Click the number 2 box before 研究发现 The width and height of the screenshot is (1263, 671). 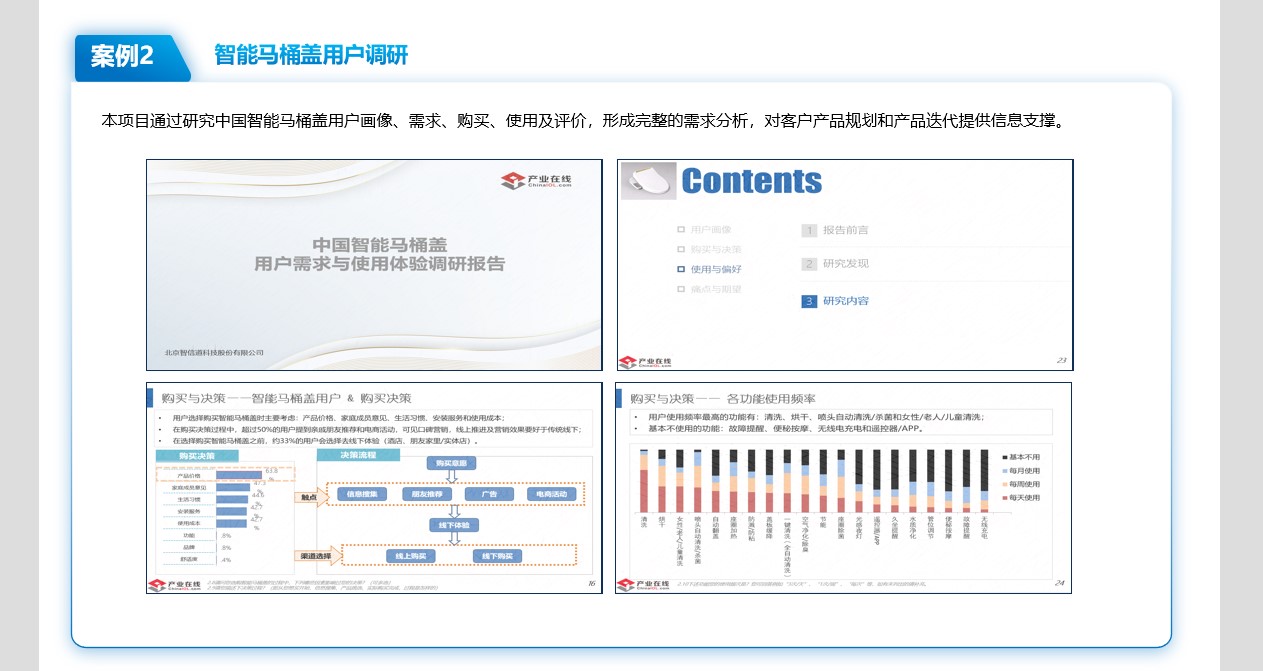click(x=809, y=264)
